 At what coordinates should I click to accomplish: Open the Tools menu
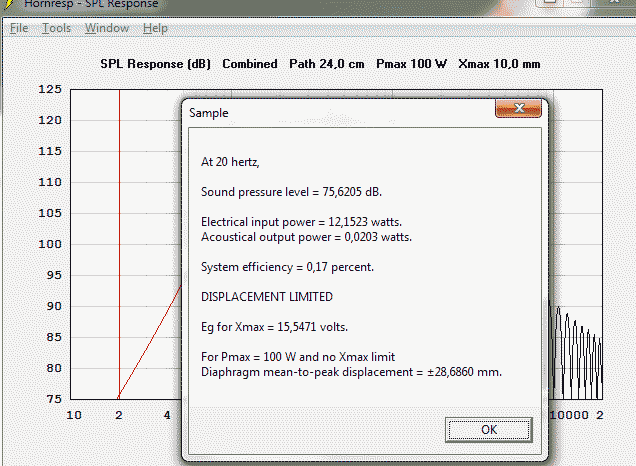[x=56, y=28]
